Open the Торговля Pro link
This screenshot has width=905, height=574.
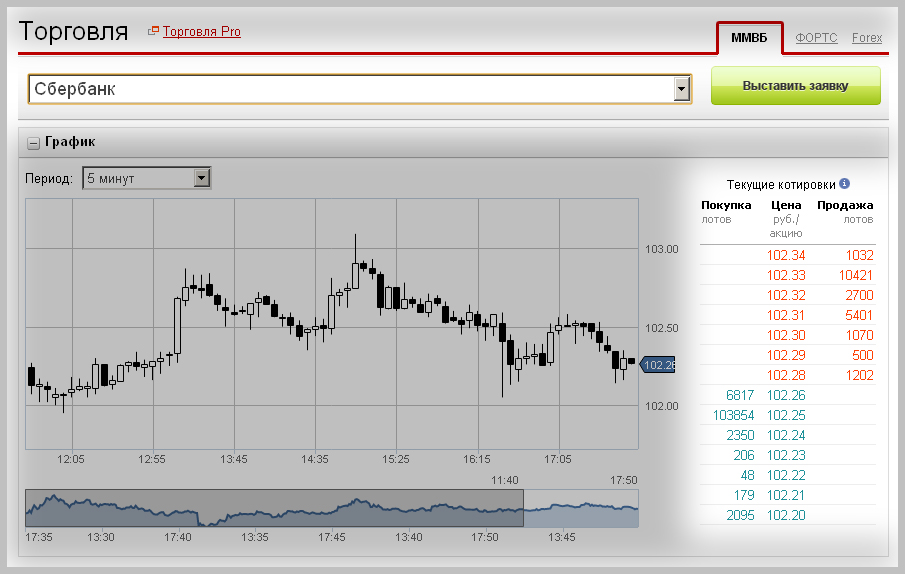coord(201,32)
